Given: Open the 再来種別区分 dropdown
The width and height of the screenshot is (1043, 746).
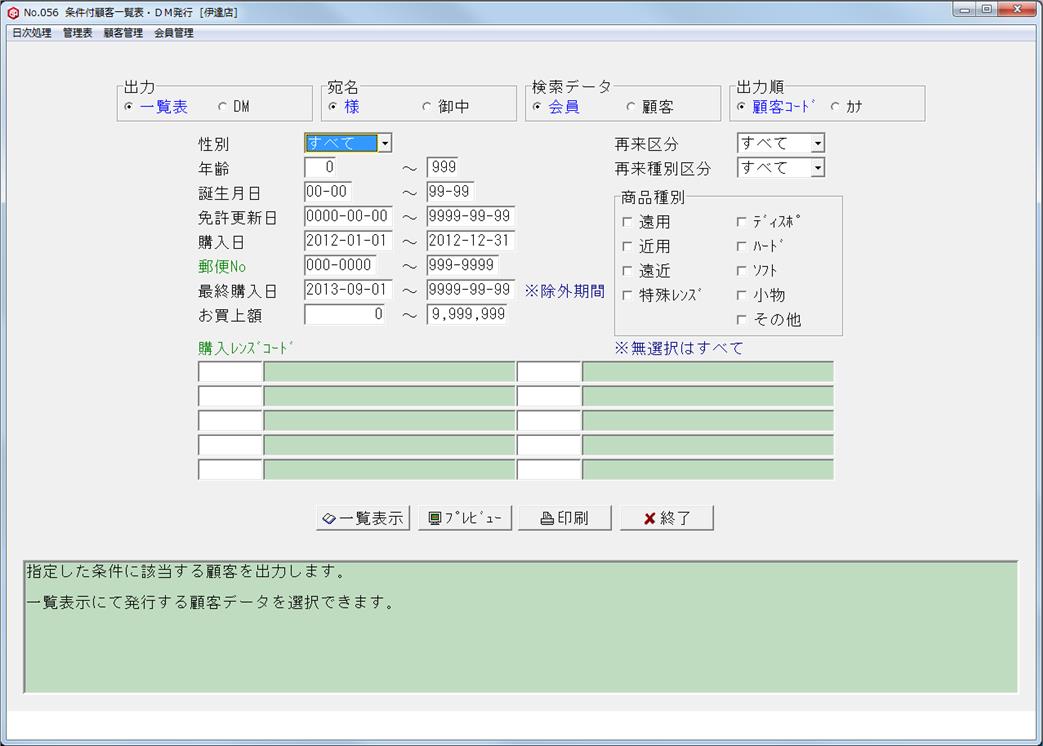Looking at the screenshot, I should [818, 168].
